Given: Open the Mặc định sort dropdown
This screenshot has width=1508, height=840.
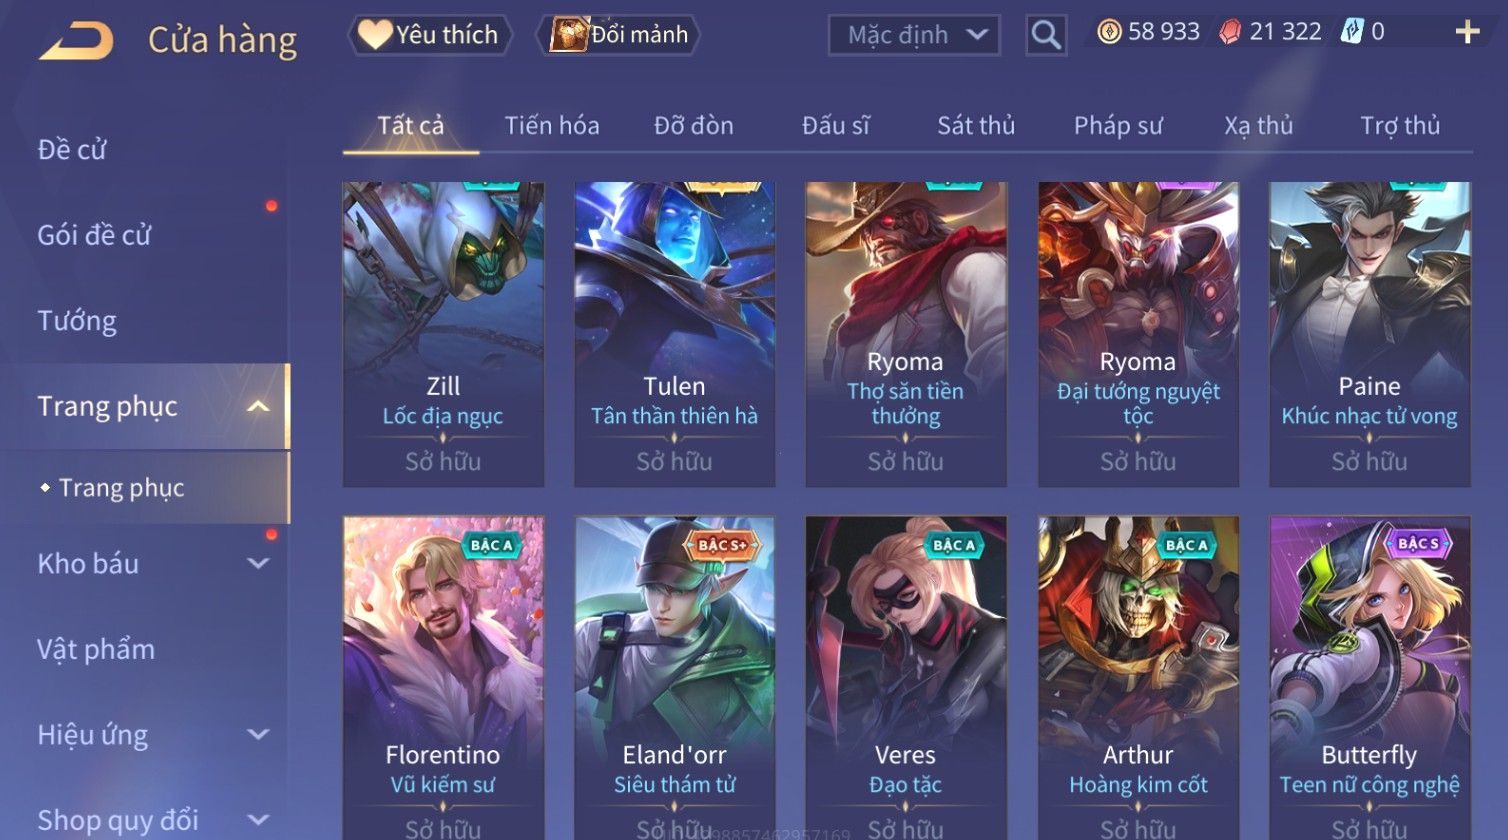Looking at the screenshot, I should pos(914,35).
